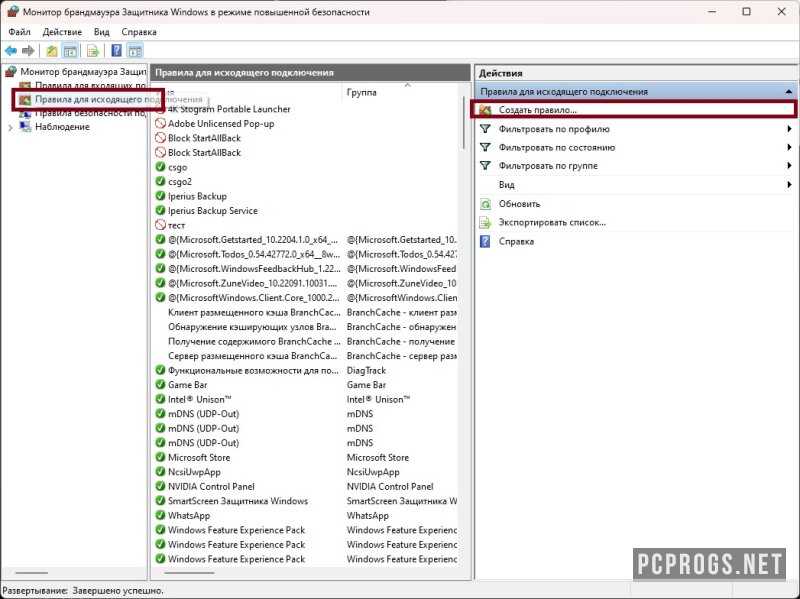Select the Обнаружение кэширующих узлов rule

coord(252,327)
